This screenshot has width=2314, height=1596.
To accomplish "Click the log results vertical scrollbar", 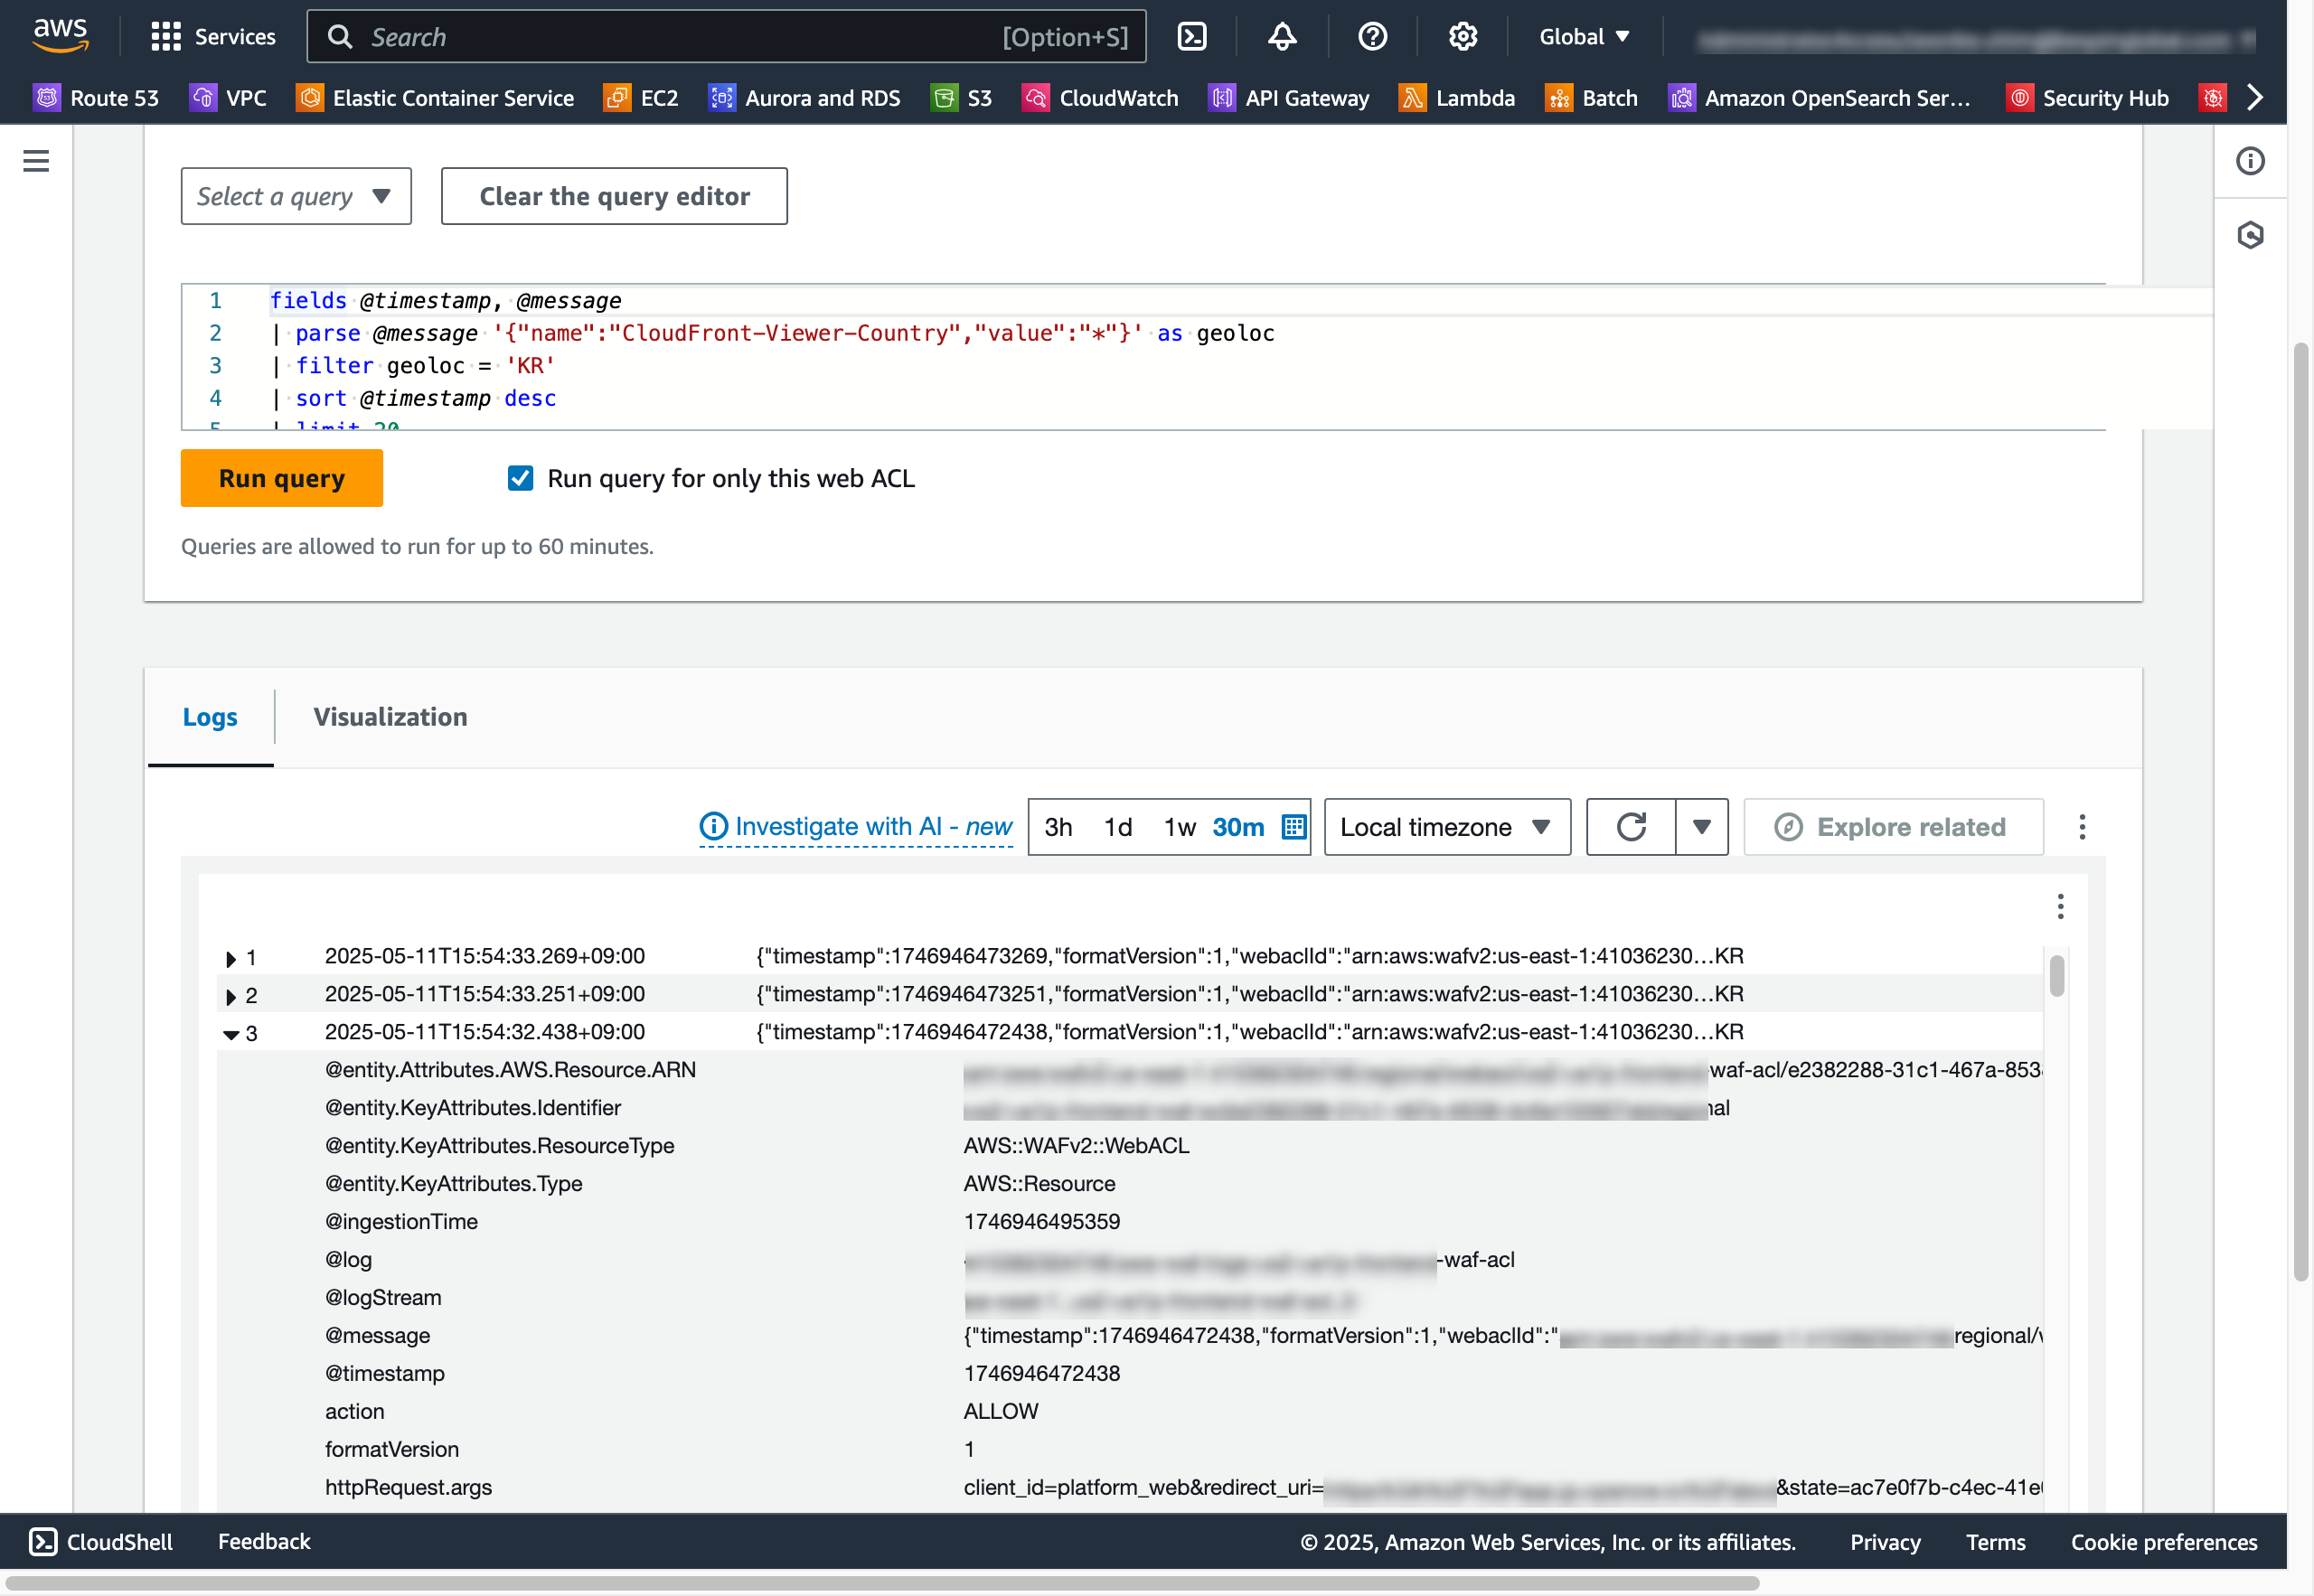I will click(2056, 976).
